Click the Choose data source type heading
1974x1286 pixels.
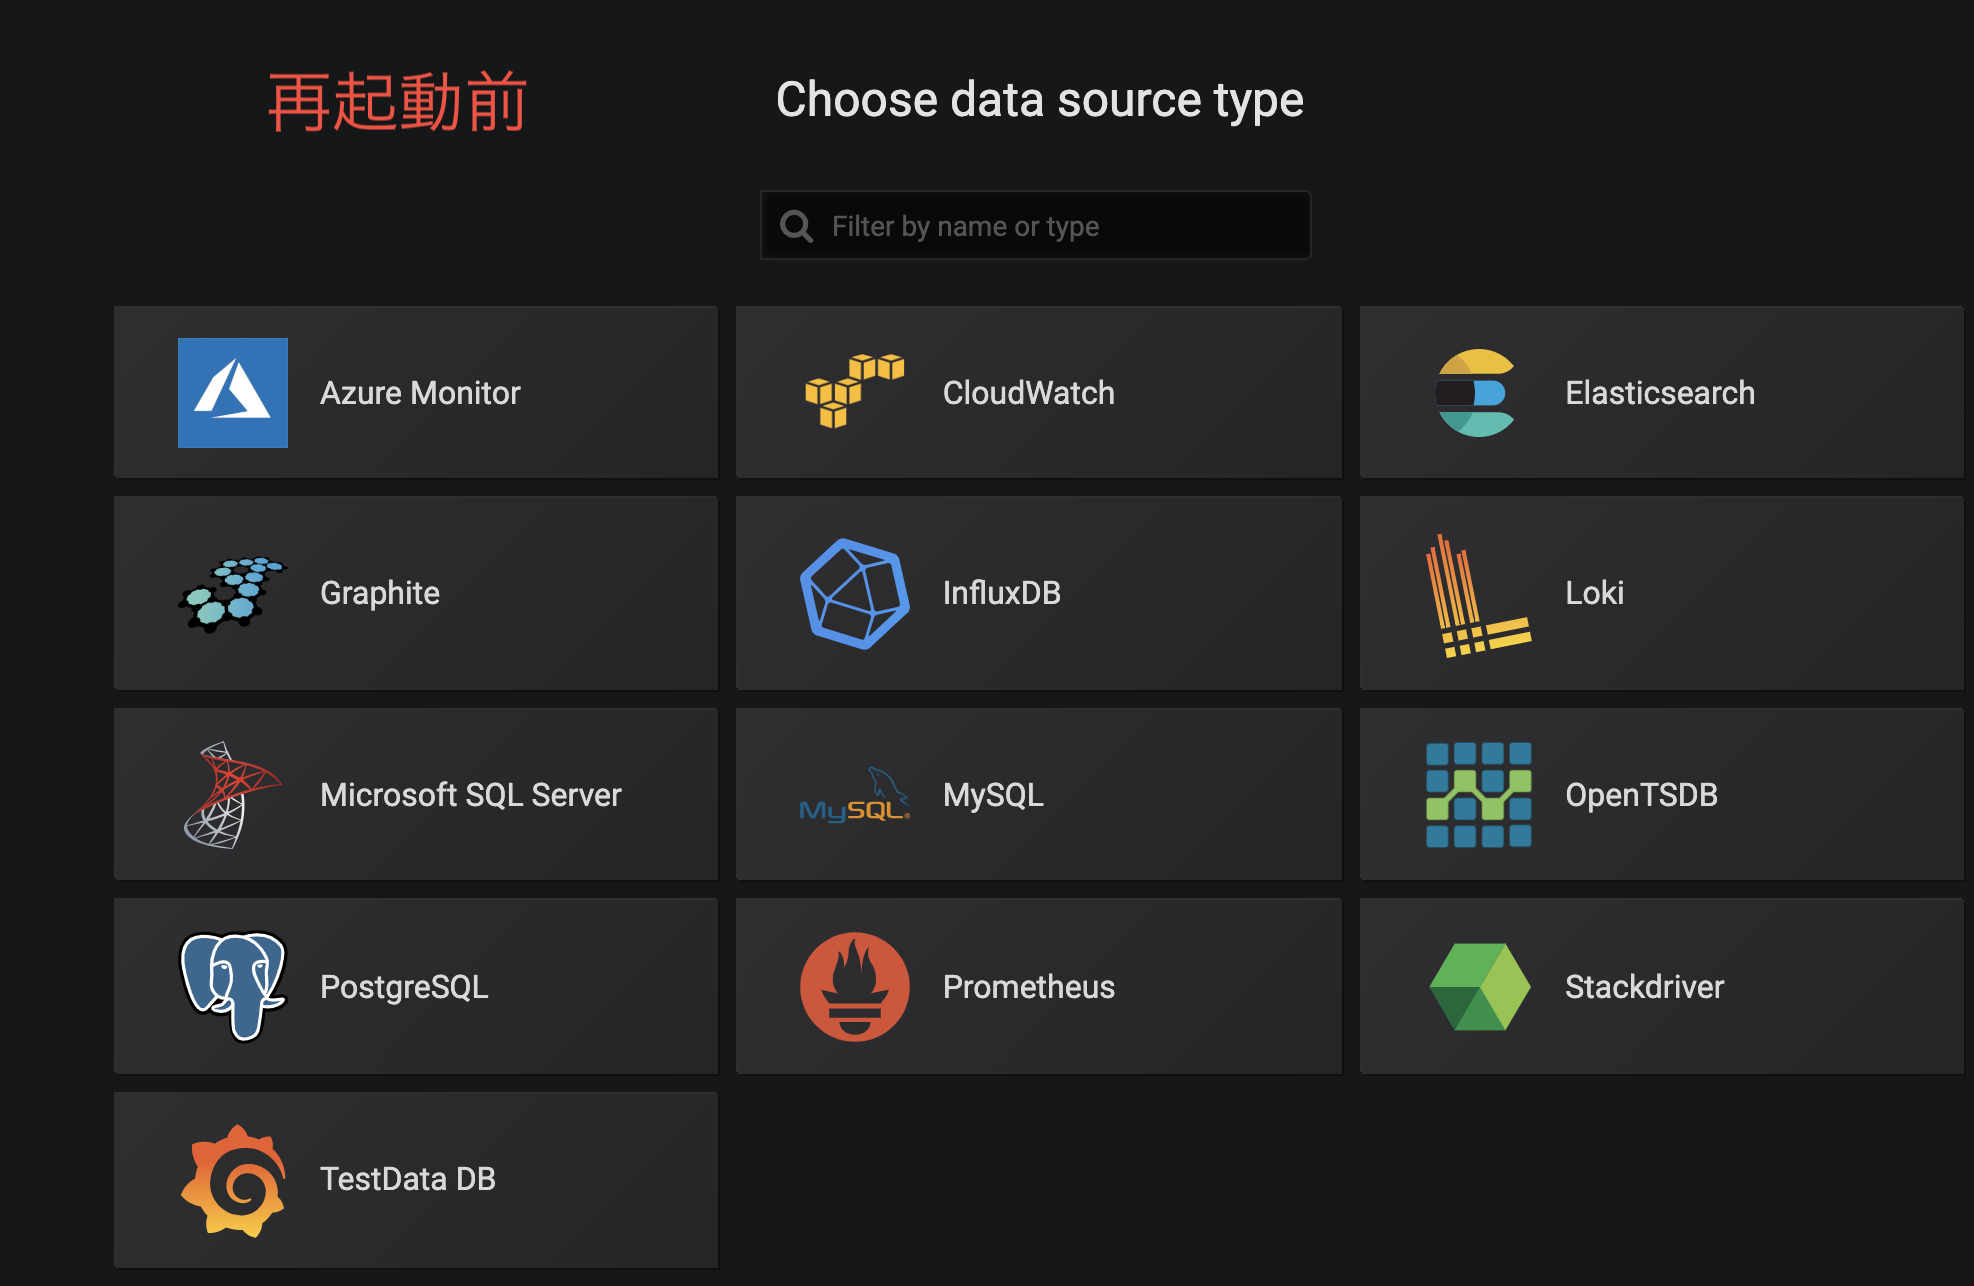pyautogui.click(x=1039, y=101)
